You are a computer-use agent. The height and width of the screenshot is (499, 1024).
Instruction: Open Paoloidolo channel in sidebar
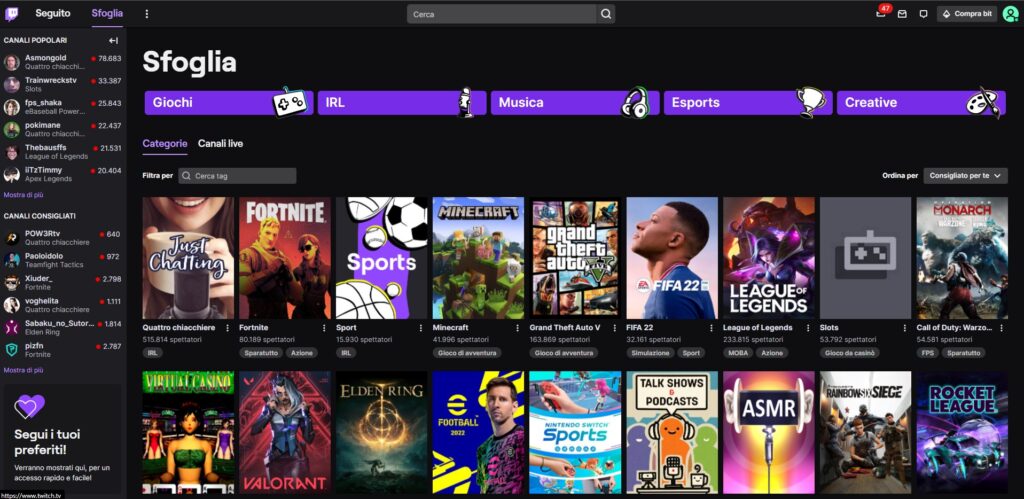click(62, 260)
